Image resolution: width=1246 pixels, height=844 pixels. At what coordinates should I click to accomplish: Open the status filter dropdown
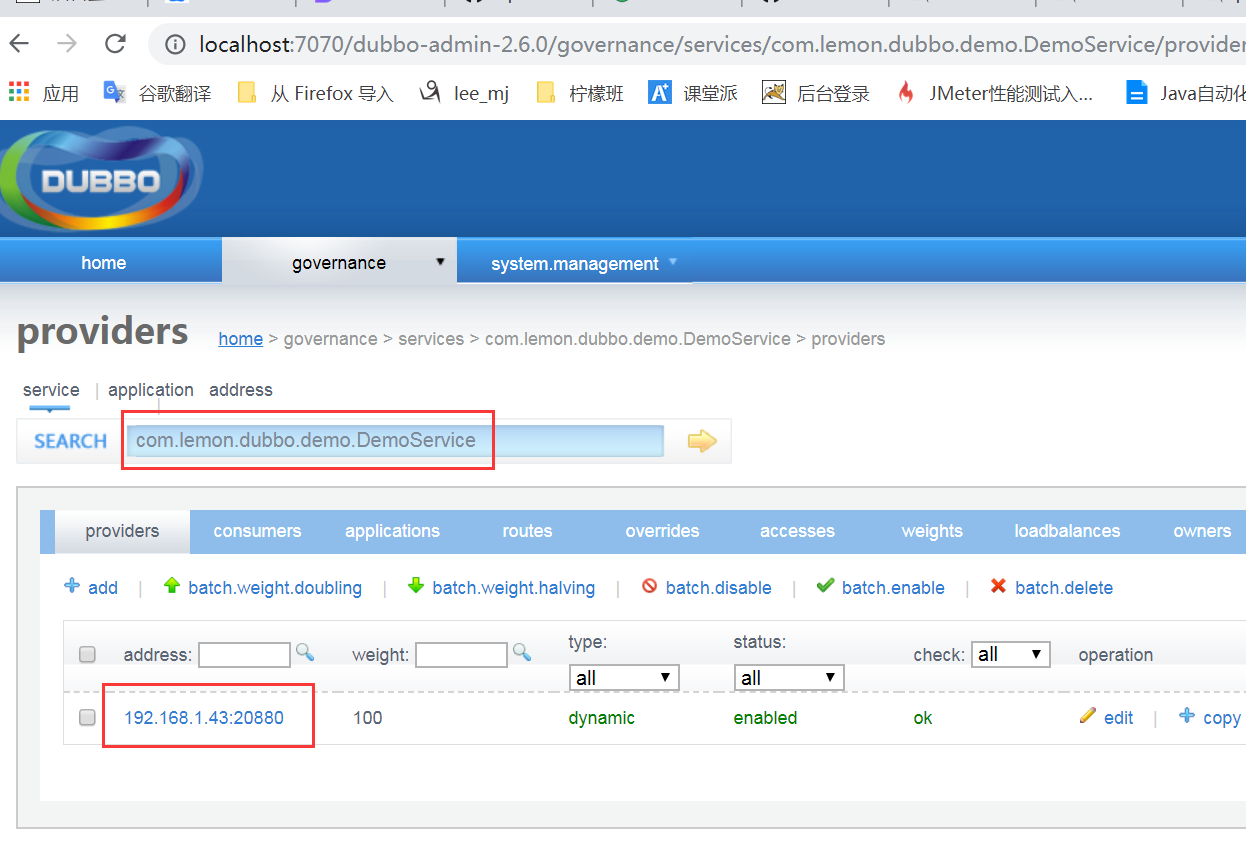788,678
